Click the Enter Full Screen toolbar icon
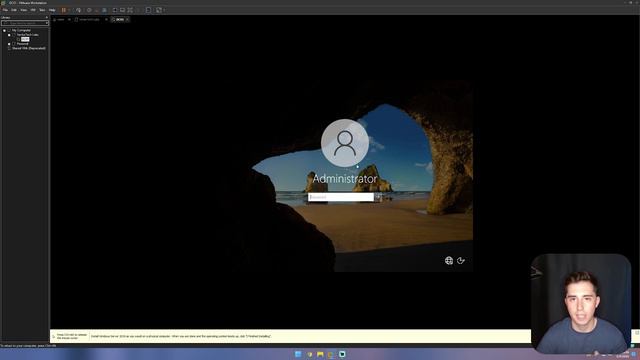 click(x=130, y=10)
